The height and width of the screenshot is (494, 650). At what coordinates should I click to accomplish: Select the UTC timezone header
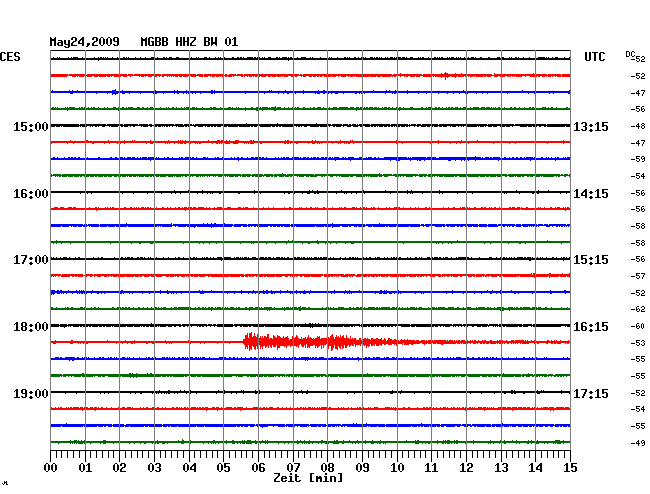tap(595, 57)
